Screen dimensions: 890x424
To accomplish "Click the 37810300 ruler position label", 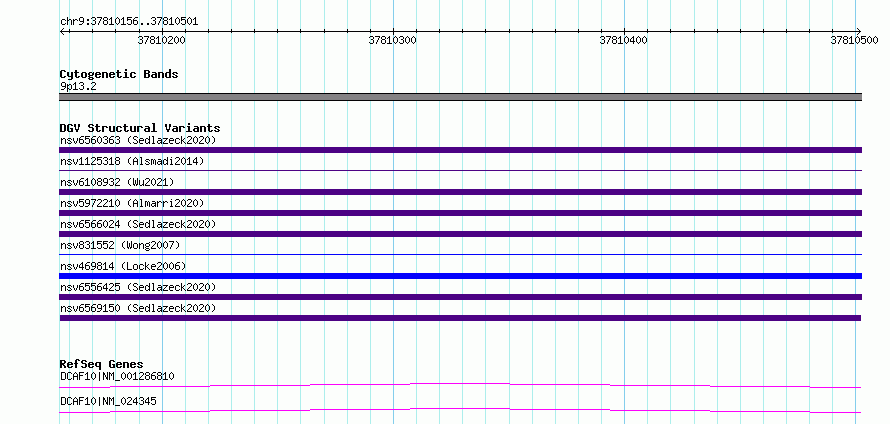I will [392, 40].
